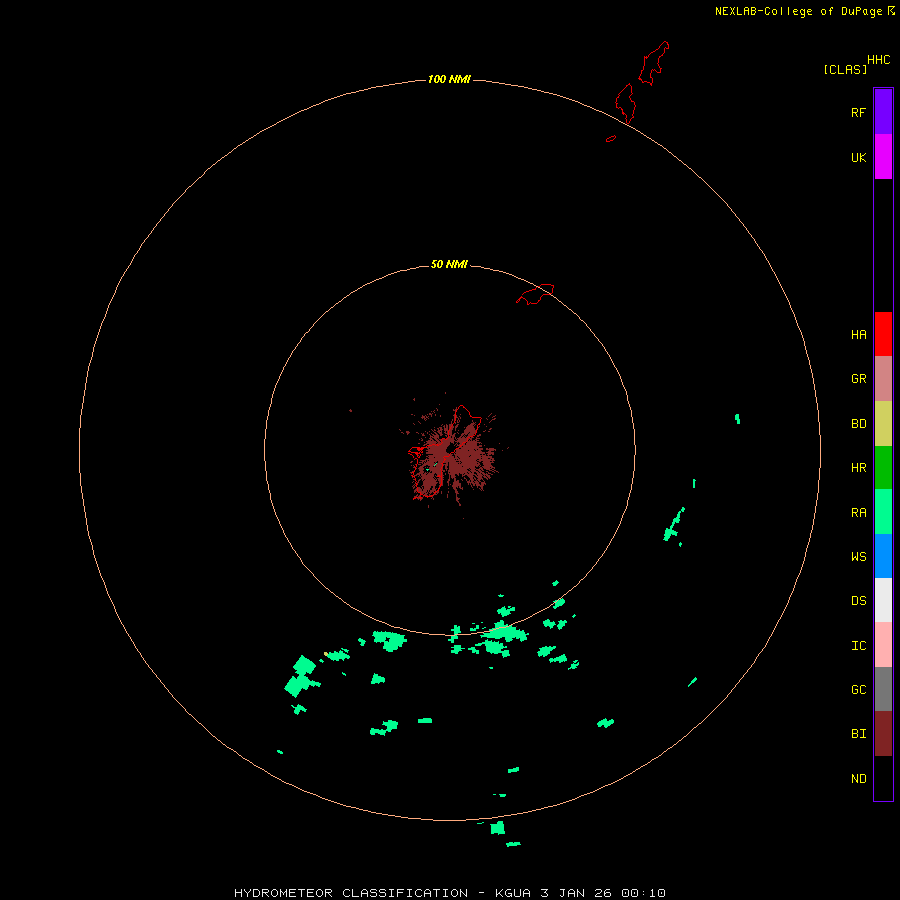Click the '00:10' timestamp text
The height and width of the screenshot is (900, 900).
click(643, 893)
